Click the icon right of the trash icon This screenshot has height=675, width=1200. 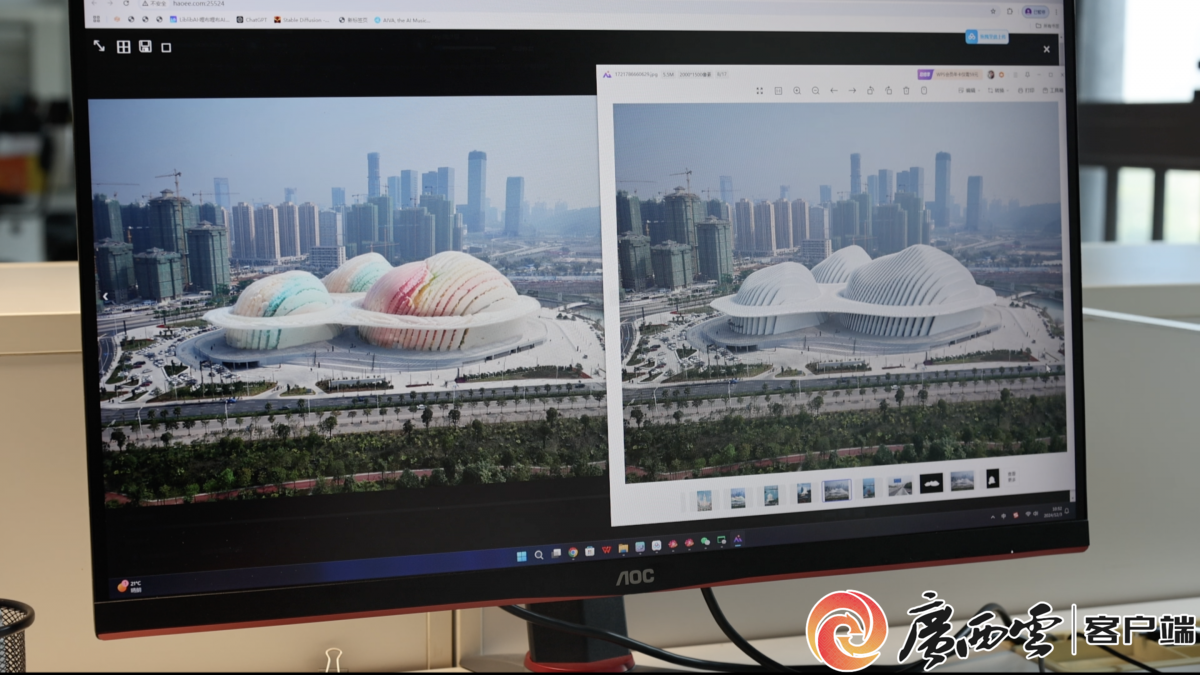pos(924,90)
